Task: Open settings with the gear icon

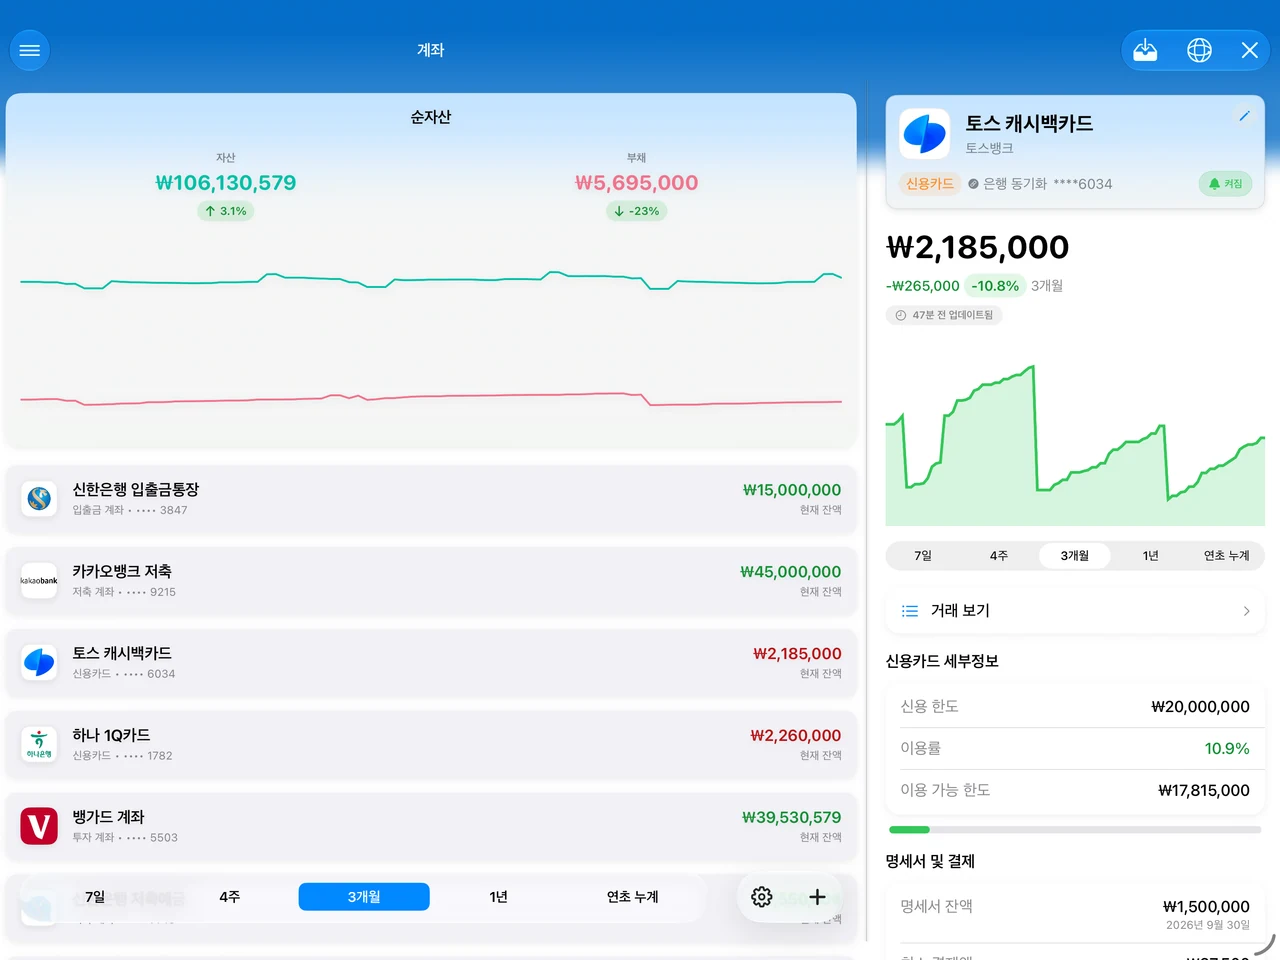Action: [x=762, y=897]
